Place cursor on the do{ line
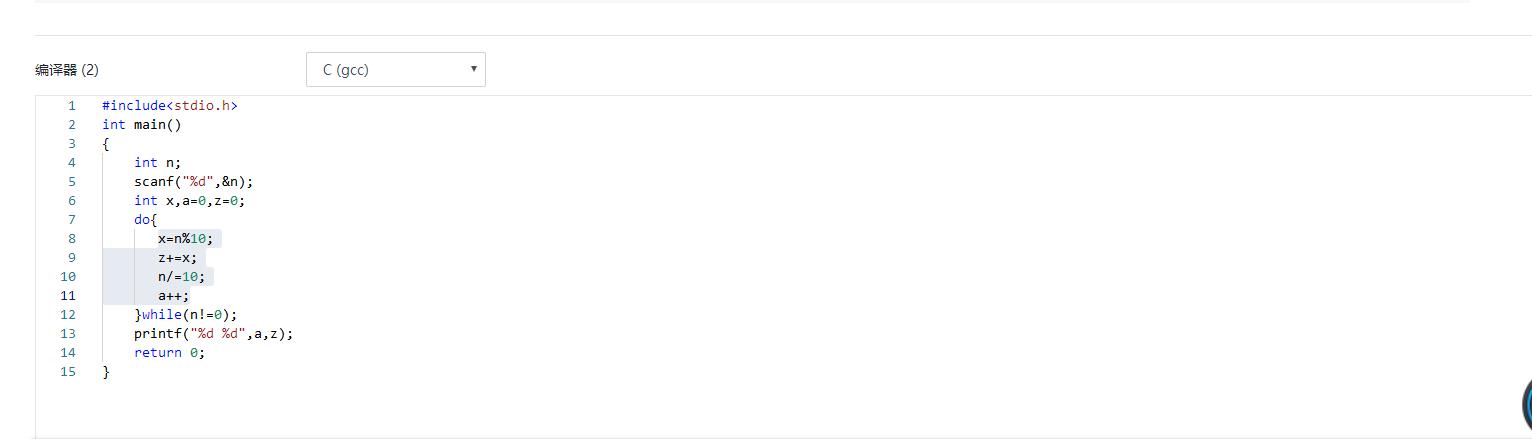The image size is (1532, 442). 146,220
